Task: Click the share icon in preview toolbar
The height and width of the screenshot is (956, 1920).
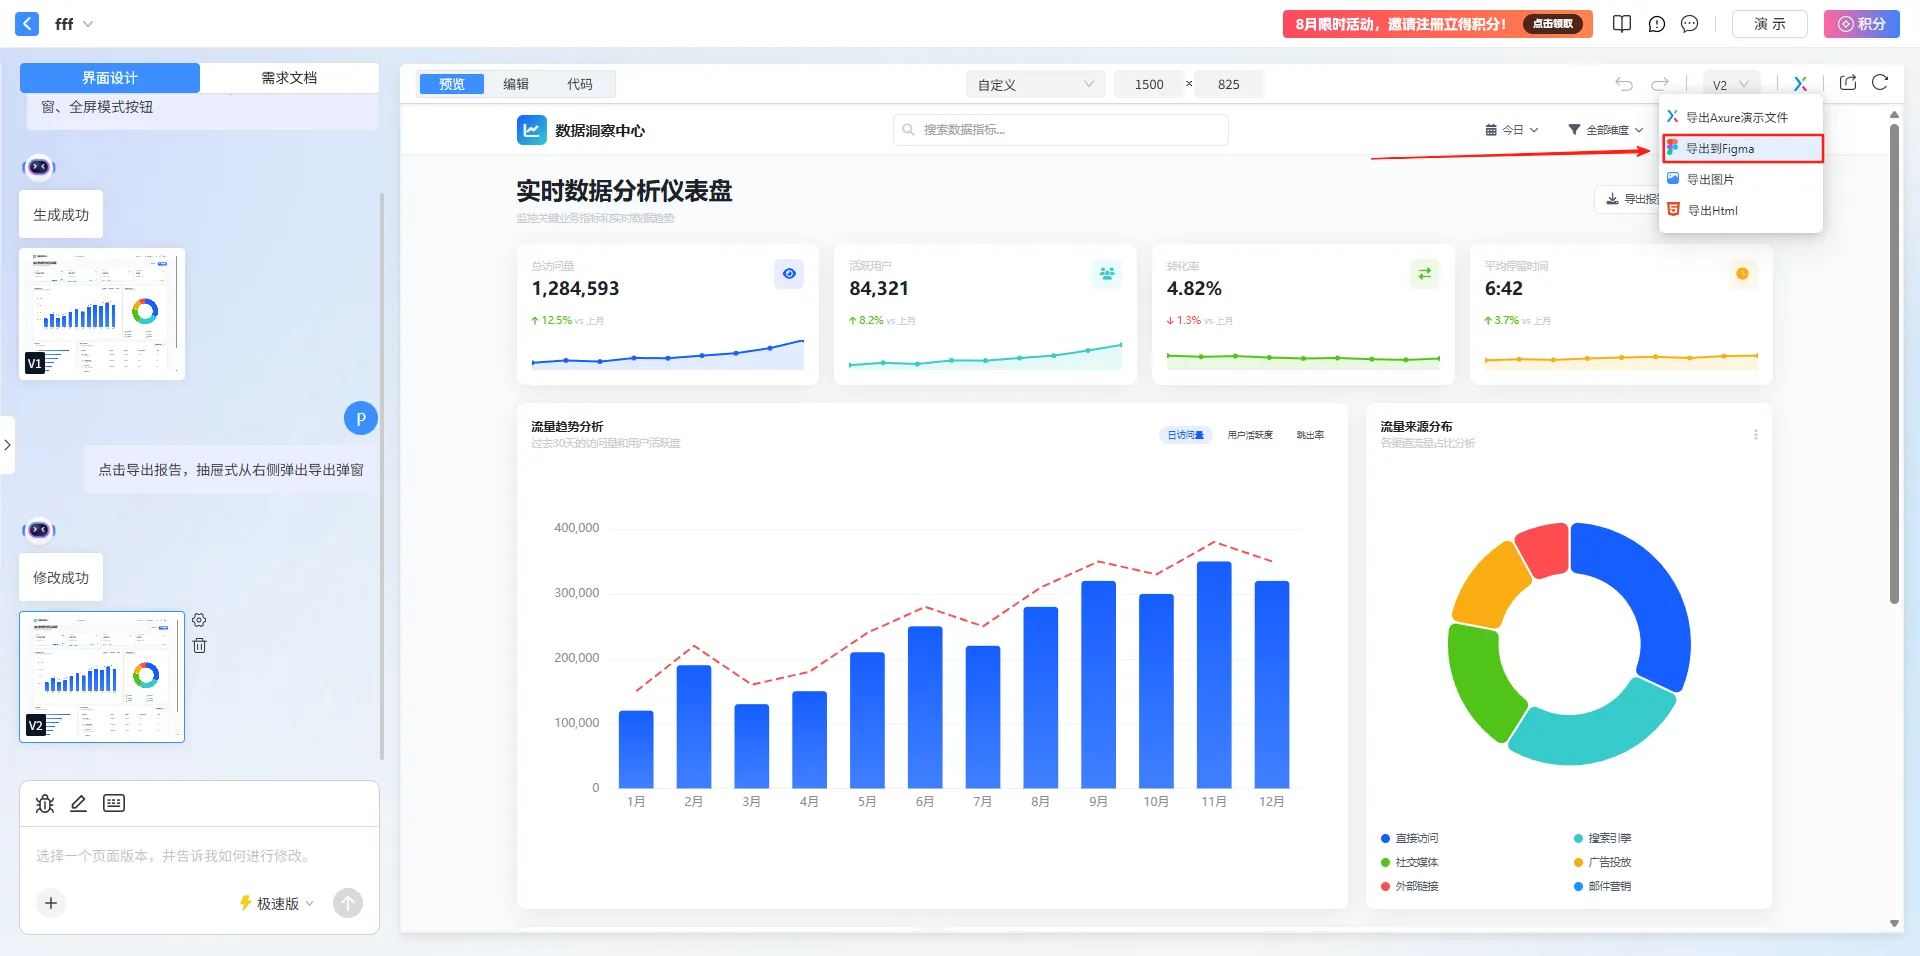Action: (1848, 83)
